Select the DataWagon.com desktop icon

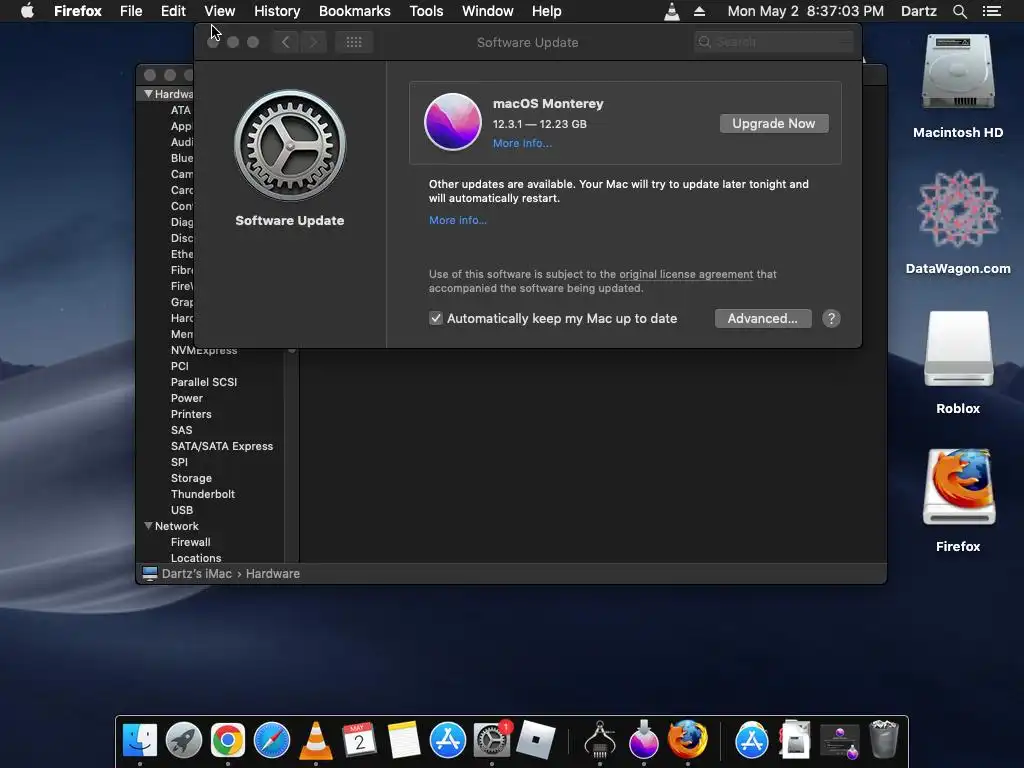pyautogui.click(x=958, y=209)
